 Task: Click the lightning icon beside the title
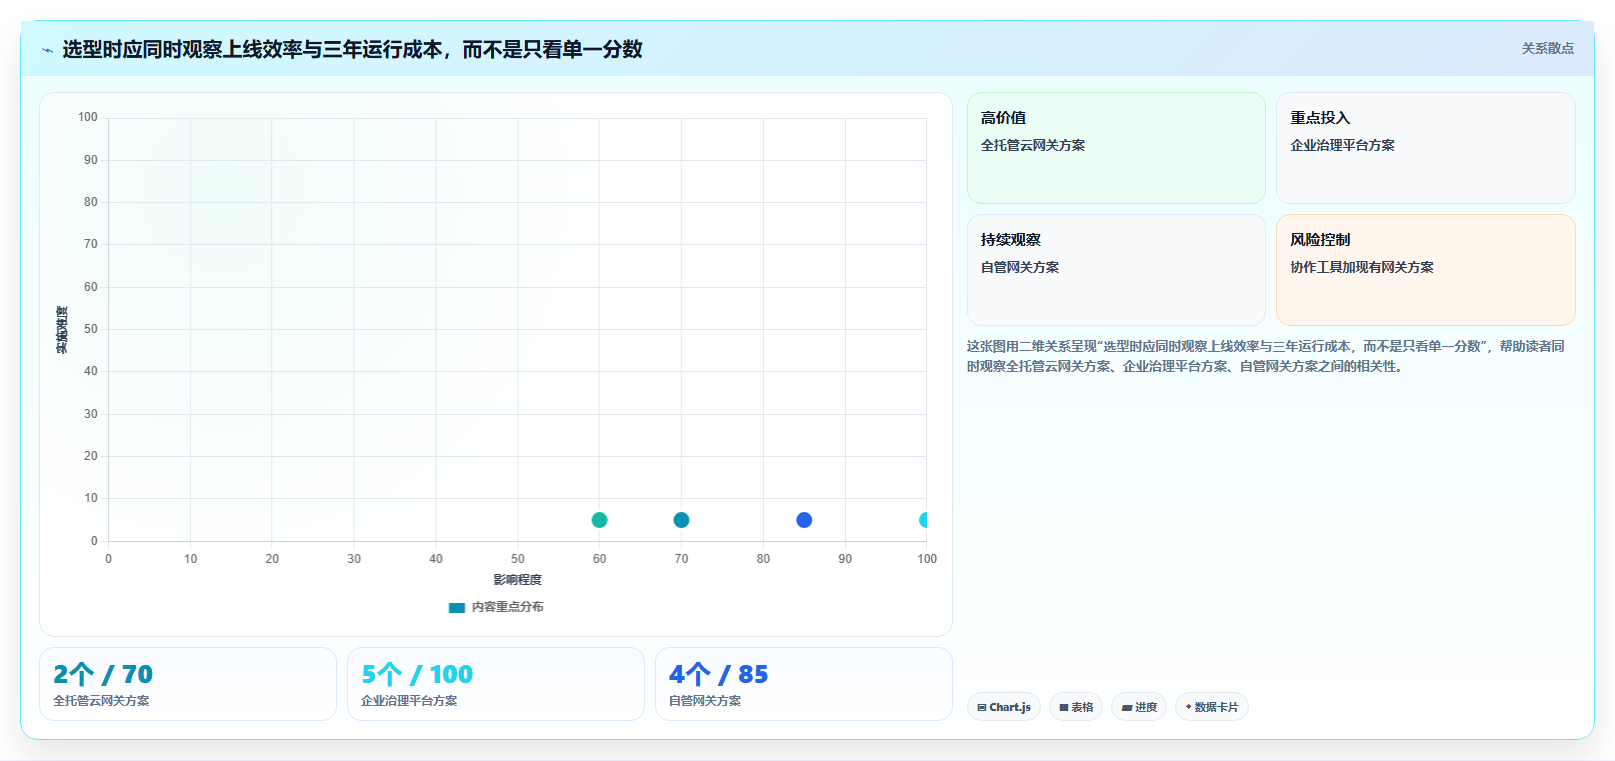(47, 50)
